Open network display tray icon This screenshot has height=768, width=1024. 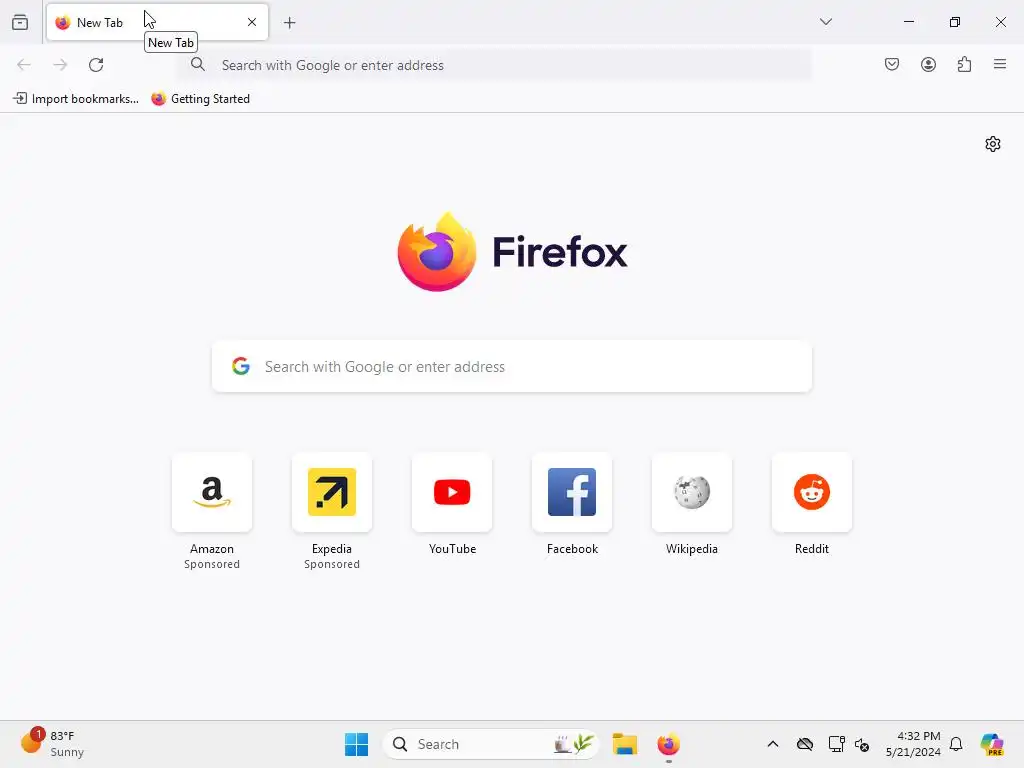pos(836,744)
